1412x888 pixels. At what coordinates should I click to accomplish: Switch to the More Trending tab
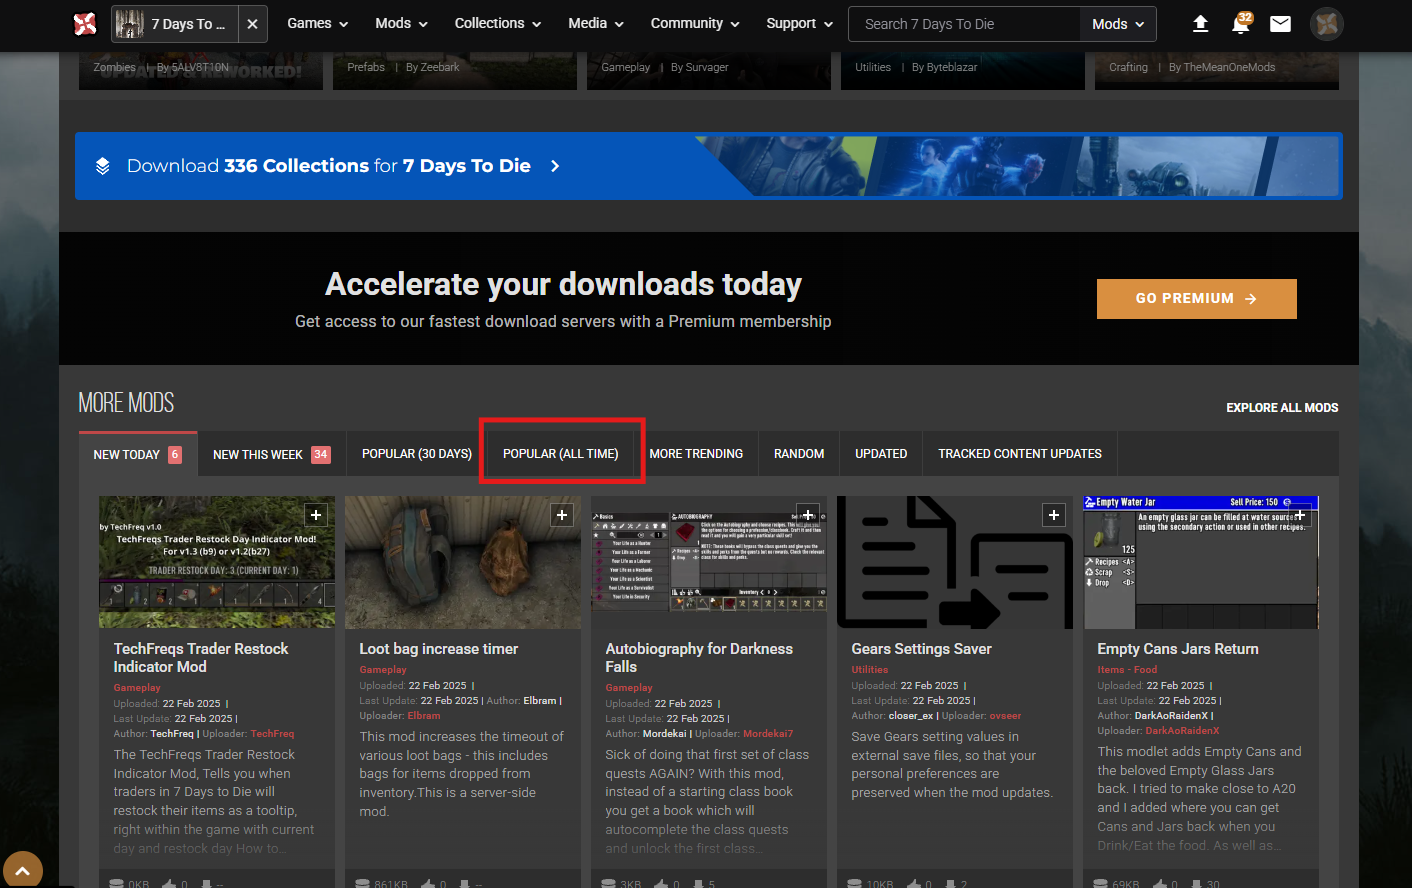click(696, 454)
